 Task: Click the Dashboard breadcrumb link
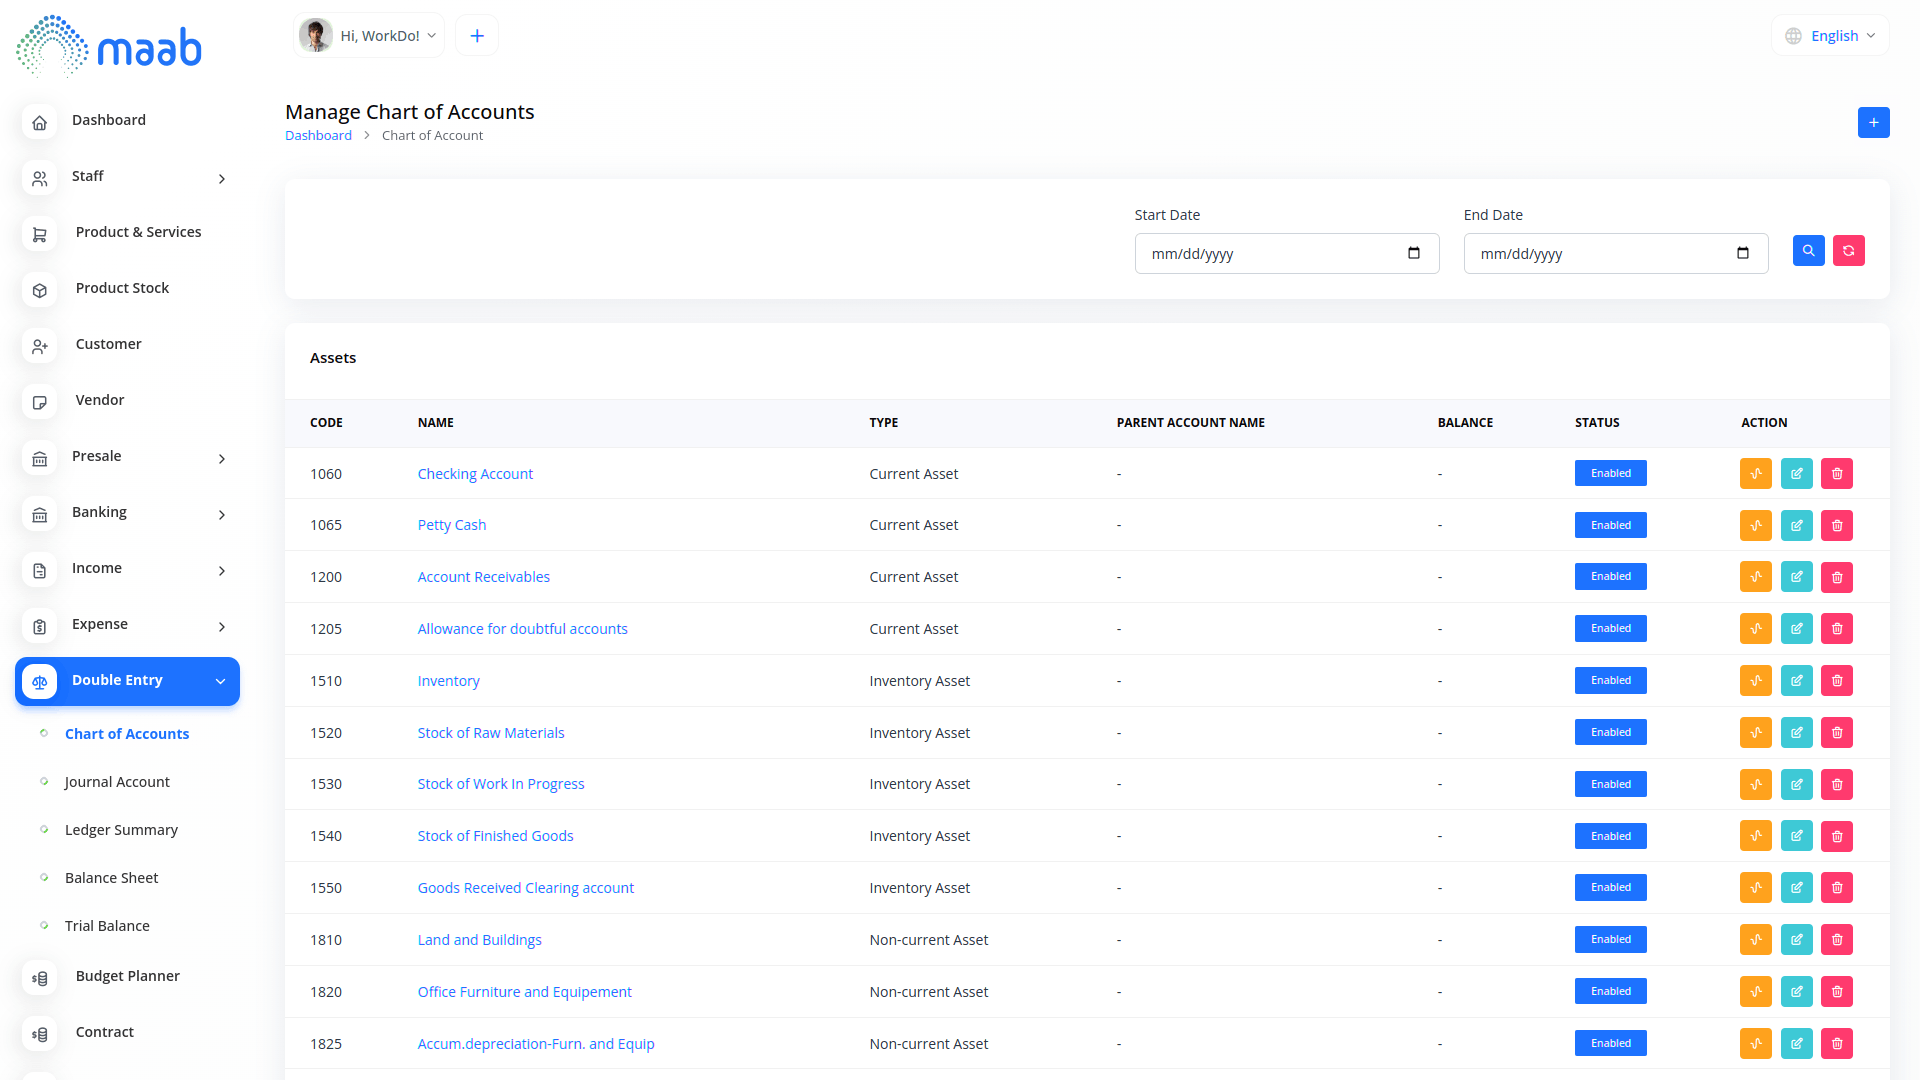pos(318,136)
